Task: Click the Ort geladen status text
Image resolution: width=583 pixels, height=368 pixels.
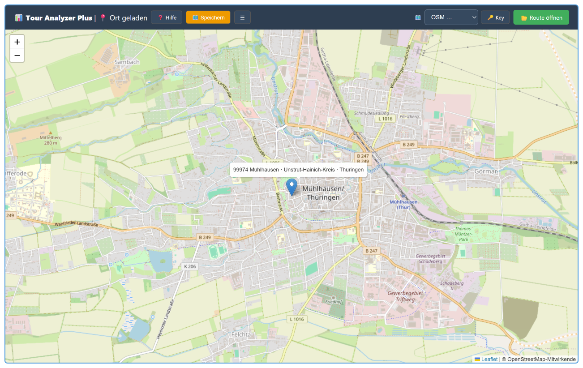Action: (x=128, y=17)
